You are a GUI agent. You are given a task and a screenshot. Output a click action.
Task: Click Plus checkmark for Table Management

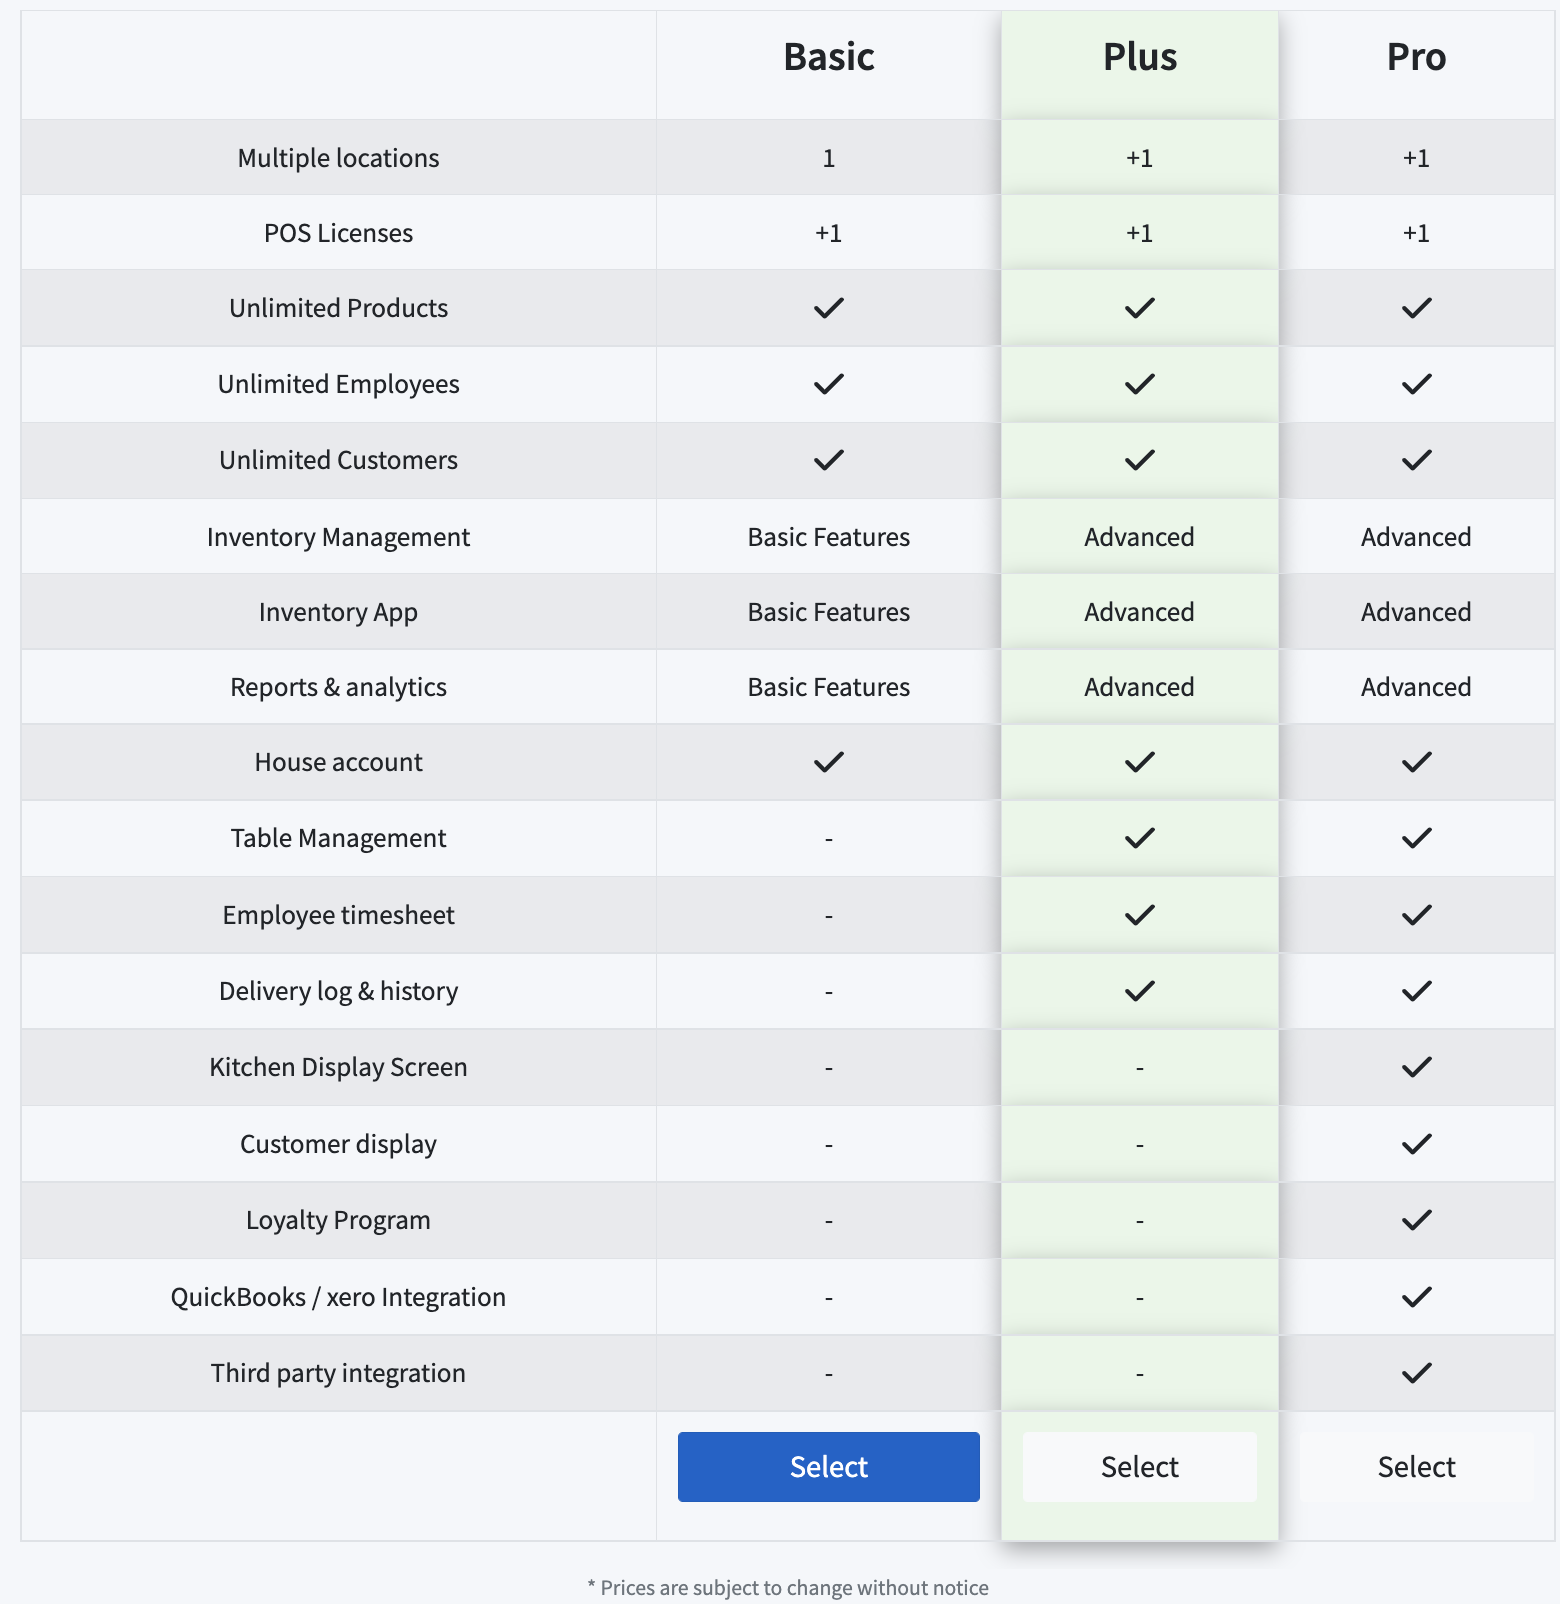[1139, 838]
